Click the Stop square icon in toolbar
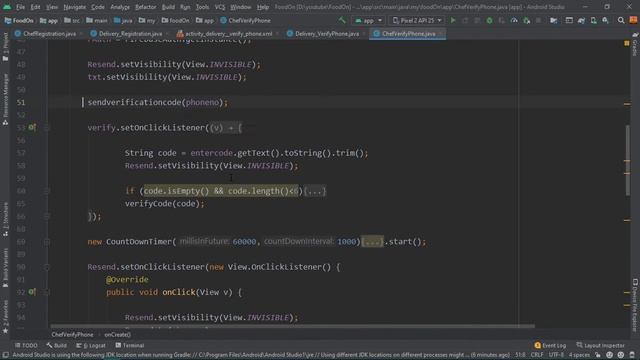 pyautogui.click(x=539, y=20)
